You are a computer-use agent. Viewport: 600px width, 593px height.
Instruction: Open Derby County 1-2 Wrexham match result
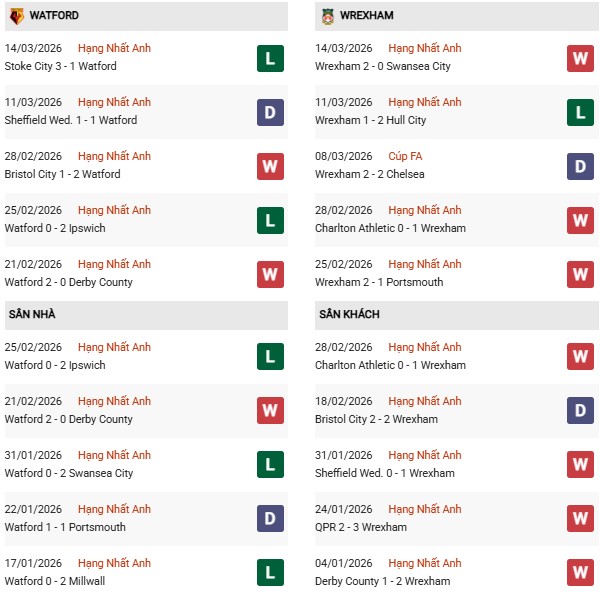pos(379,581)
